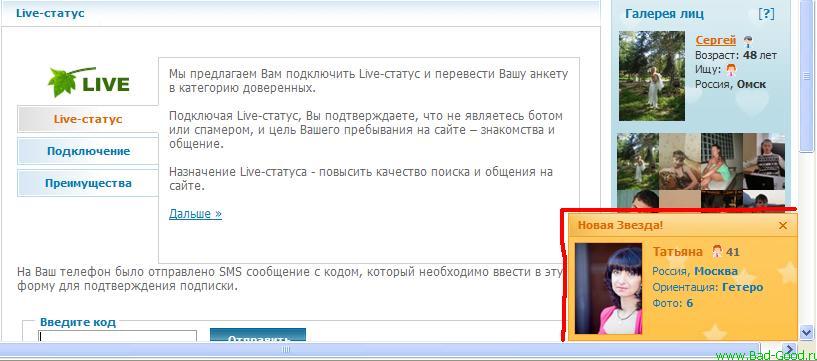This screenshot has height=361, width=817.
Task: Click the horizontal scrollbar right arrow
Action: (x=790, y=349)
